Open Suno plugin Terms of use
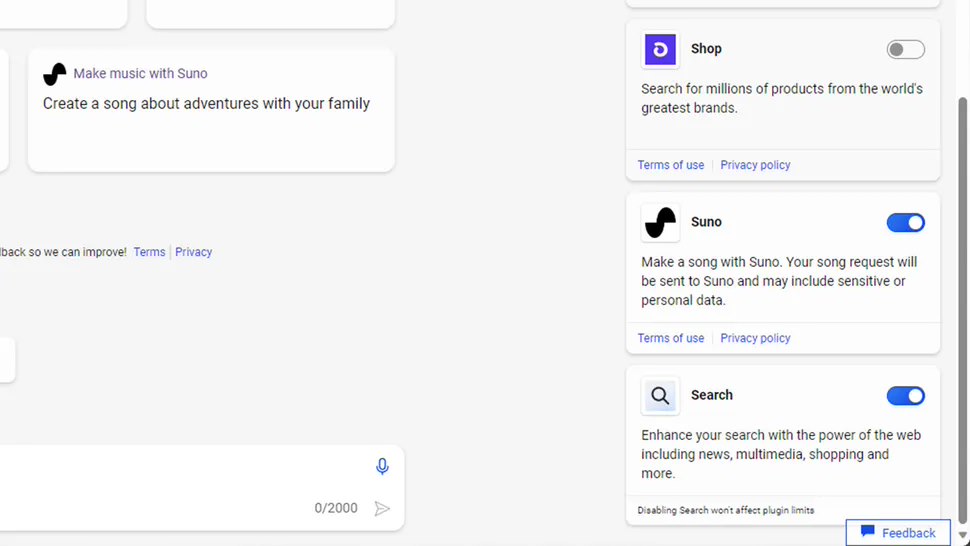This screenshot has width=970, height=546. [x=671, y=338]
